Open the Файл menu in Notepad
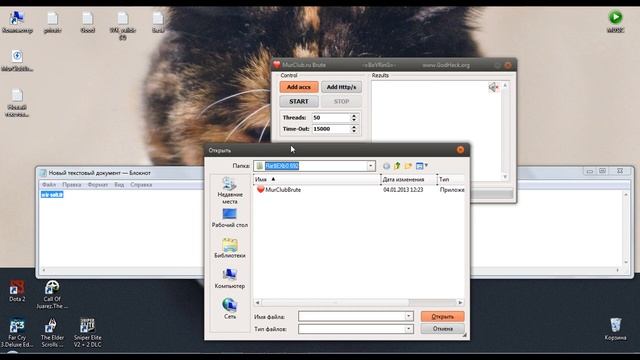The height and width of the screenshot is (360, 640). (x=49, y=185)
